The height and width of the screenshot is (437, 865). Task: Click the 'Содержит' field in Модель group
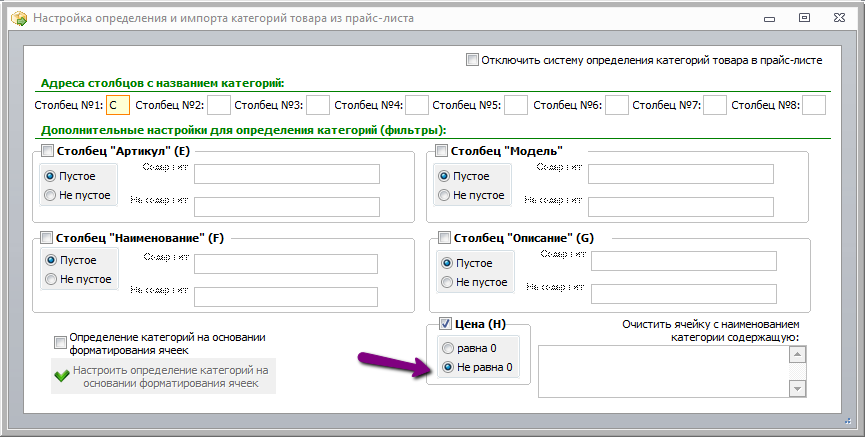(x=681, y=174)
